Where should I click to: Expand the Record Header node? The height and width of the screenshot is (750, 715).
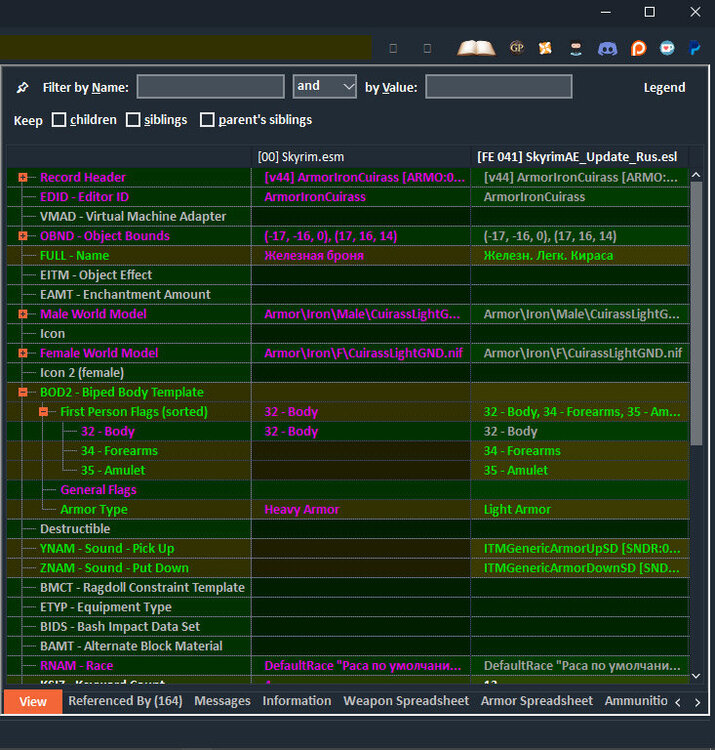[22, 177]
